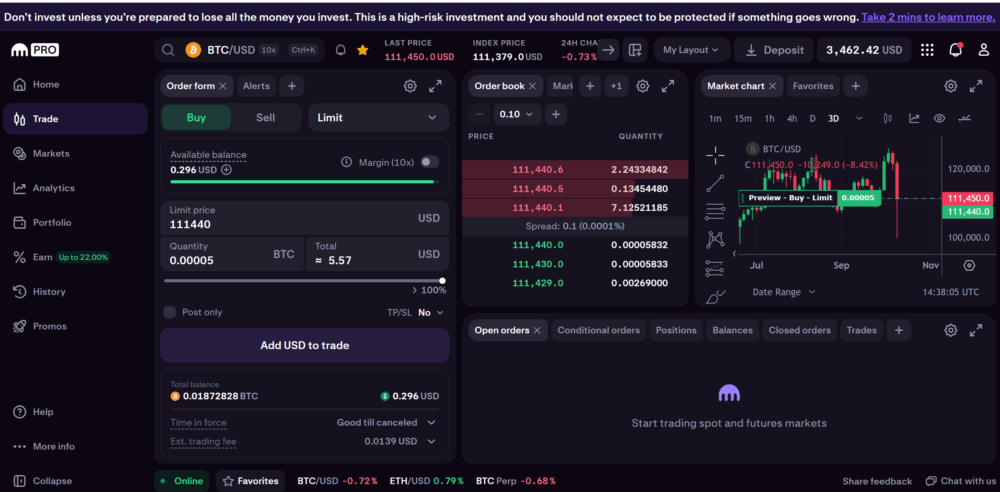Open Order form settings gear
The height and width of the screenshot is (492, 1000).
[x=410, y=86]
